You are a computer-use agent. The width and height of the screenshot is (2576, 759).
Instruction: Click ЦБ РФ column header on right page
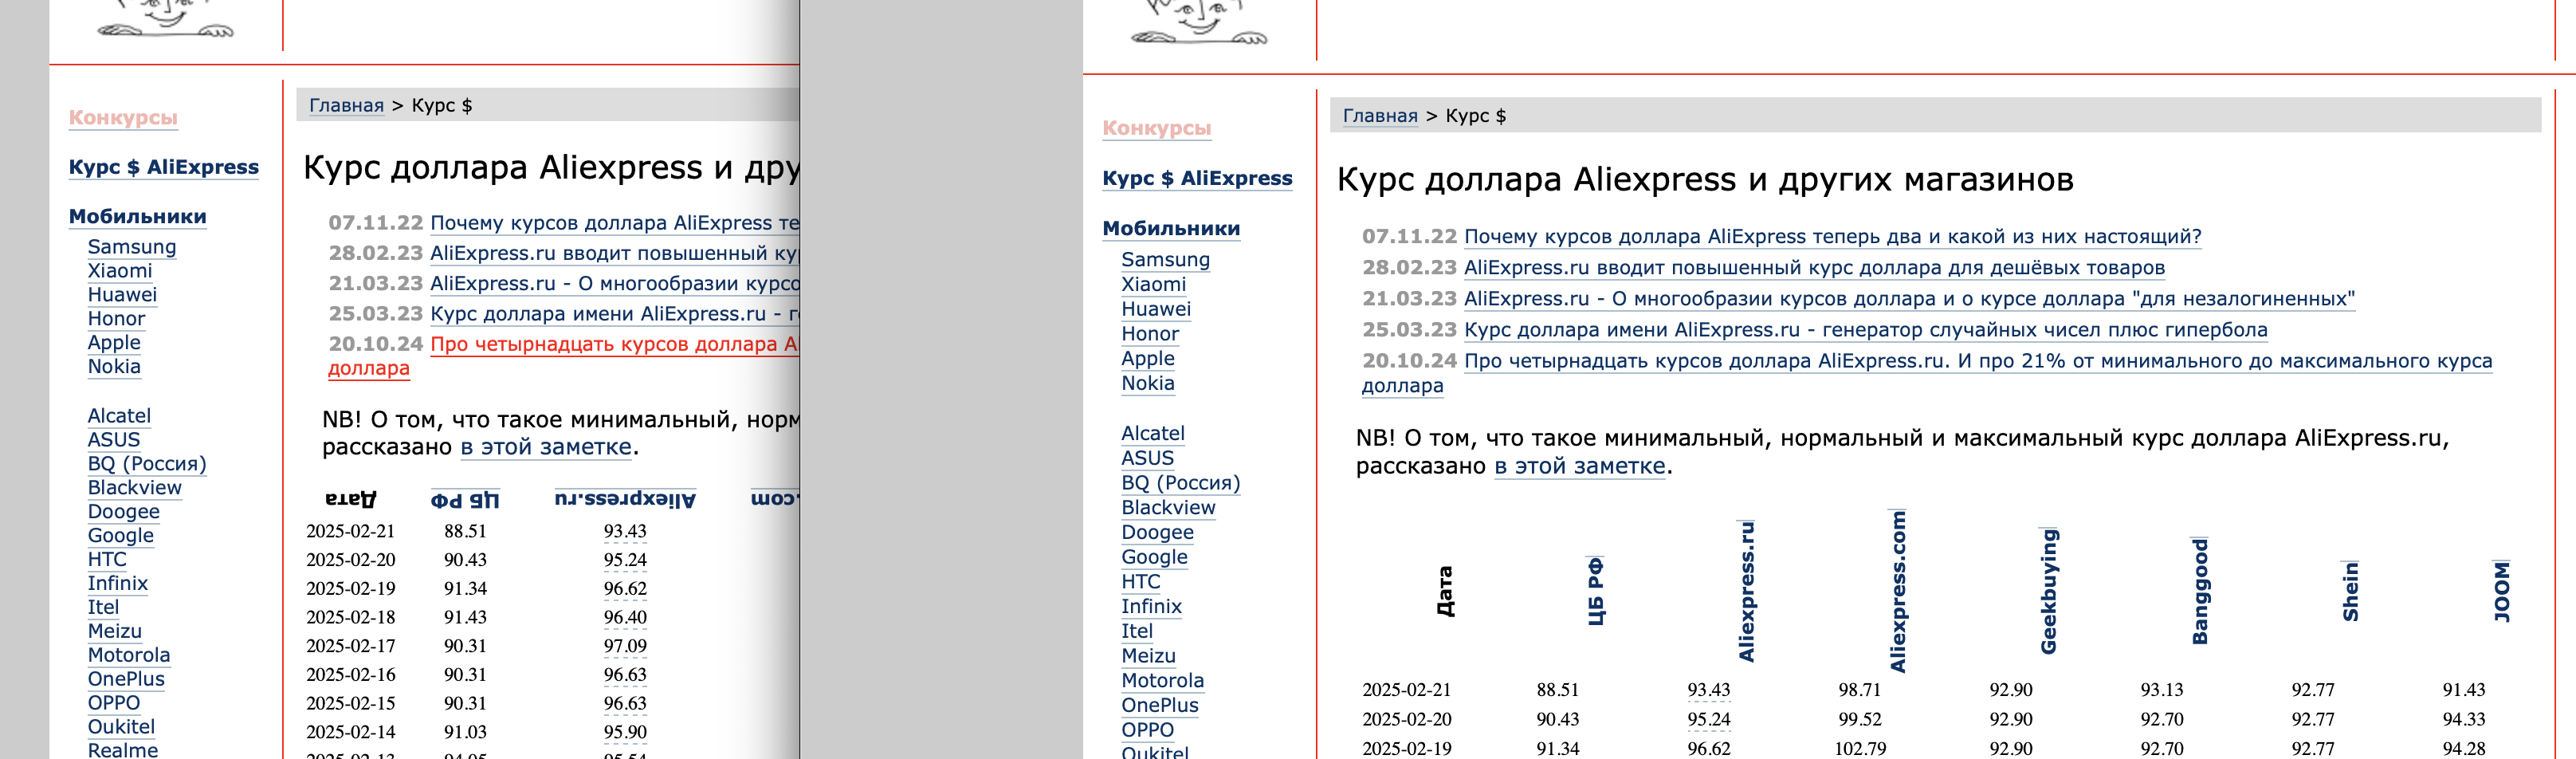(1595, 591)
